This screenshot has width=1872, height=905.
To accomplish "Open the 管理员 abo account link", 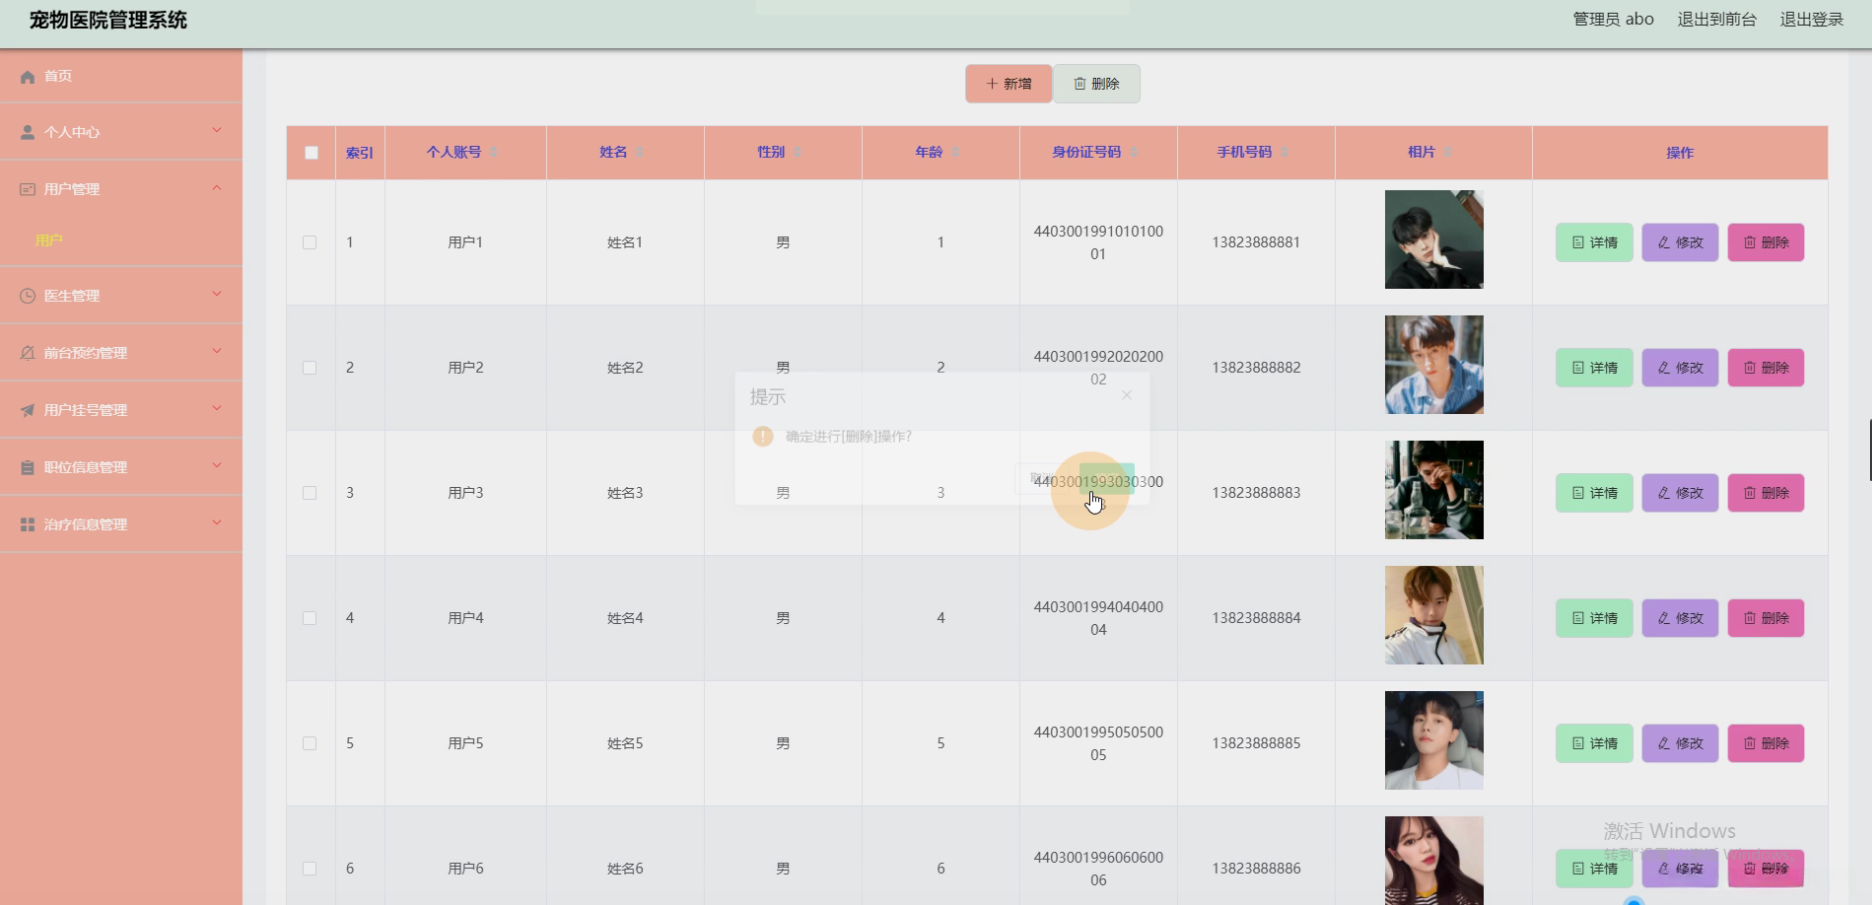I will (1613, 19).
